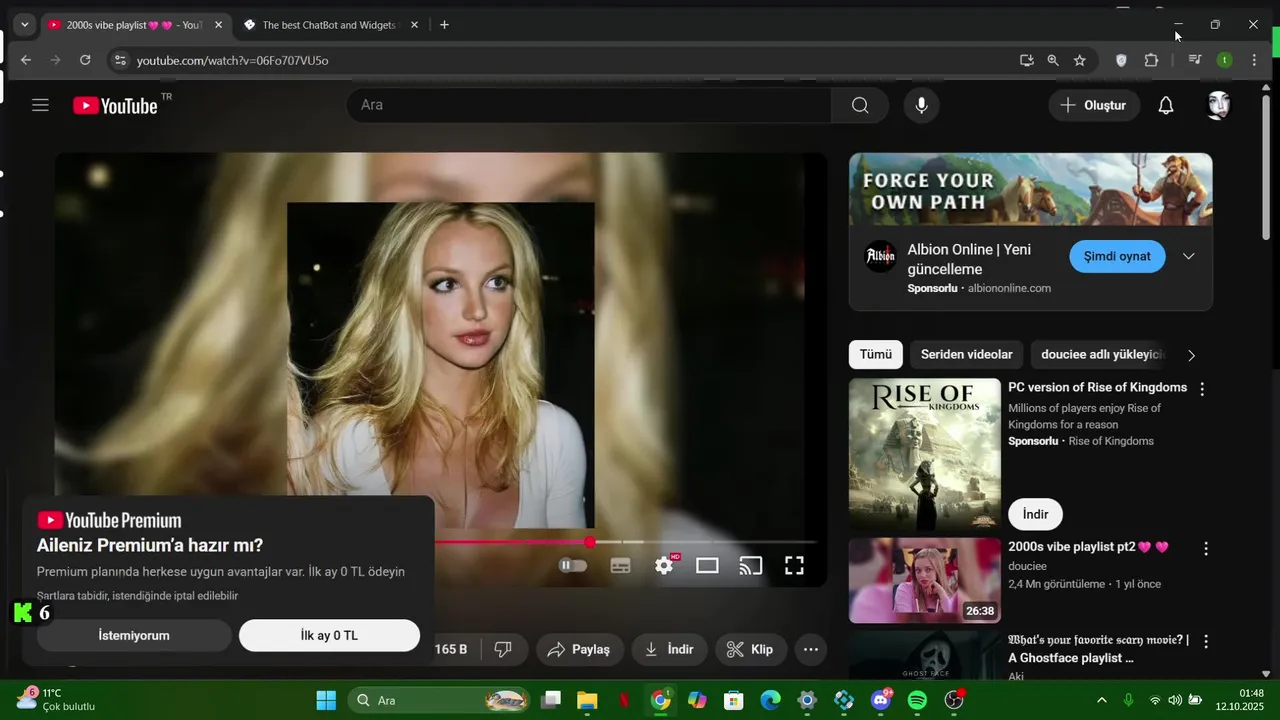The width and height of the screenshot is (1280, 720).
Task: Toggle subtitles button in the player
Action: tap(620, 565)
